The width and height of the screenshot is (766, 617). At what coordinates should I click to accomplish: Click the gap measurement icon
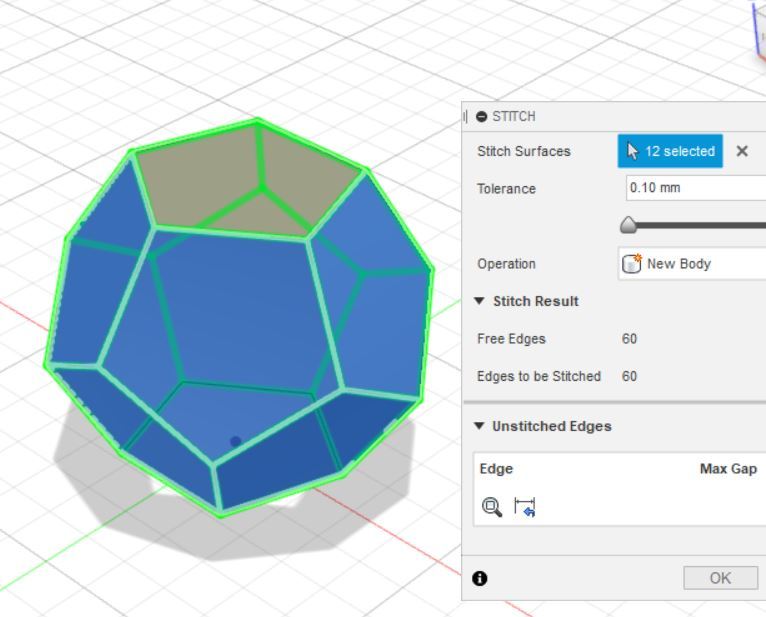click(x=525, y=507)
